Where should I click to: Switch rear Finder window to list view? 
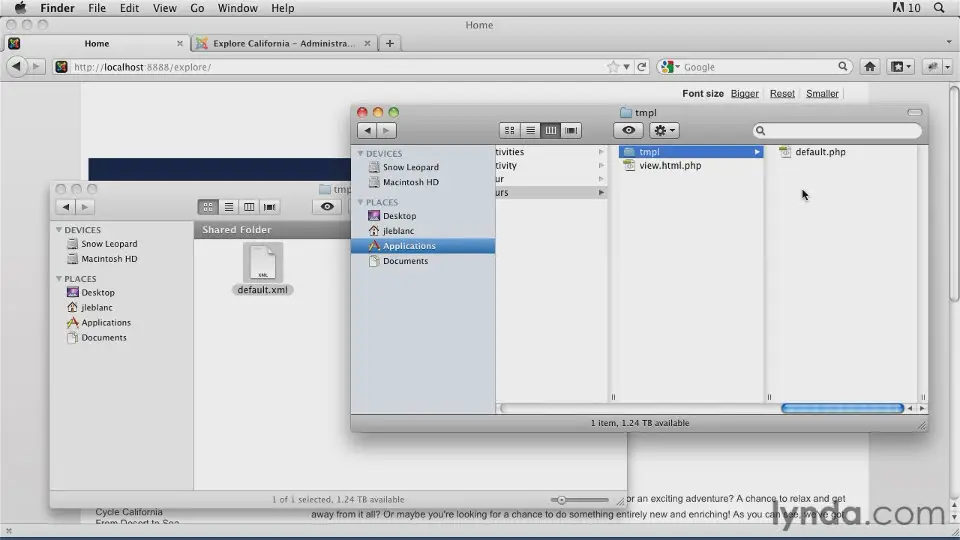(x=228, y=207)
